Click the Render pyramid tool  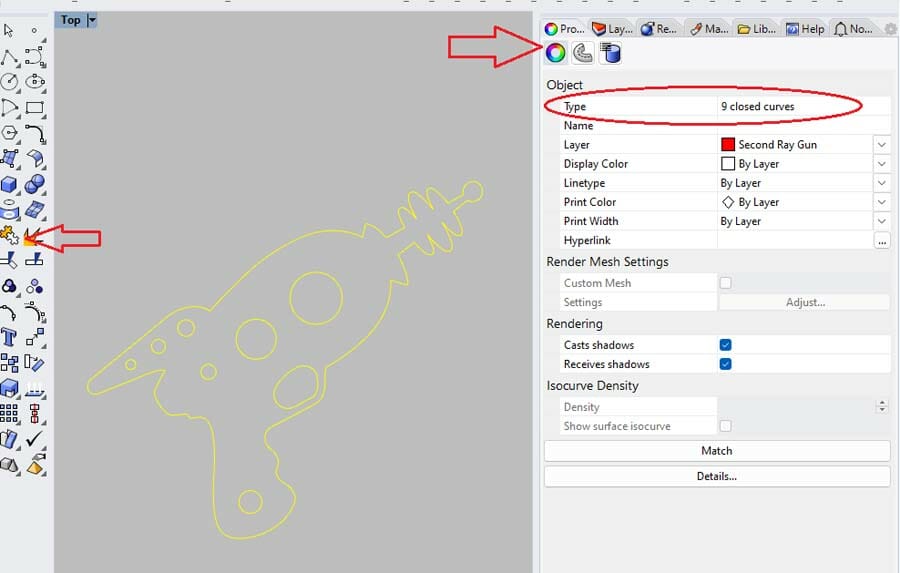(x=36, y=465)
